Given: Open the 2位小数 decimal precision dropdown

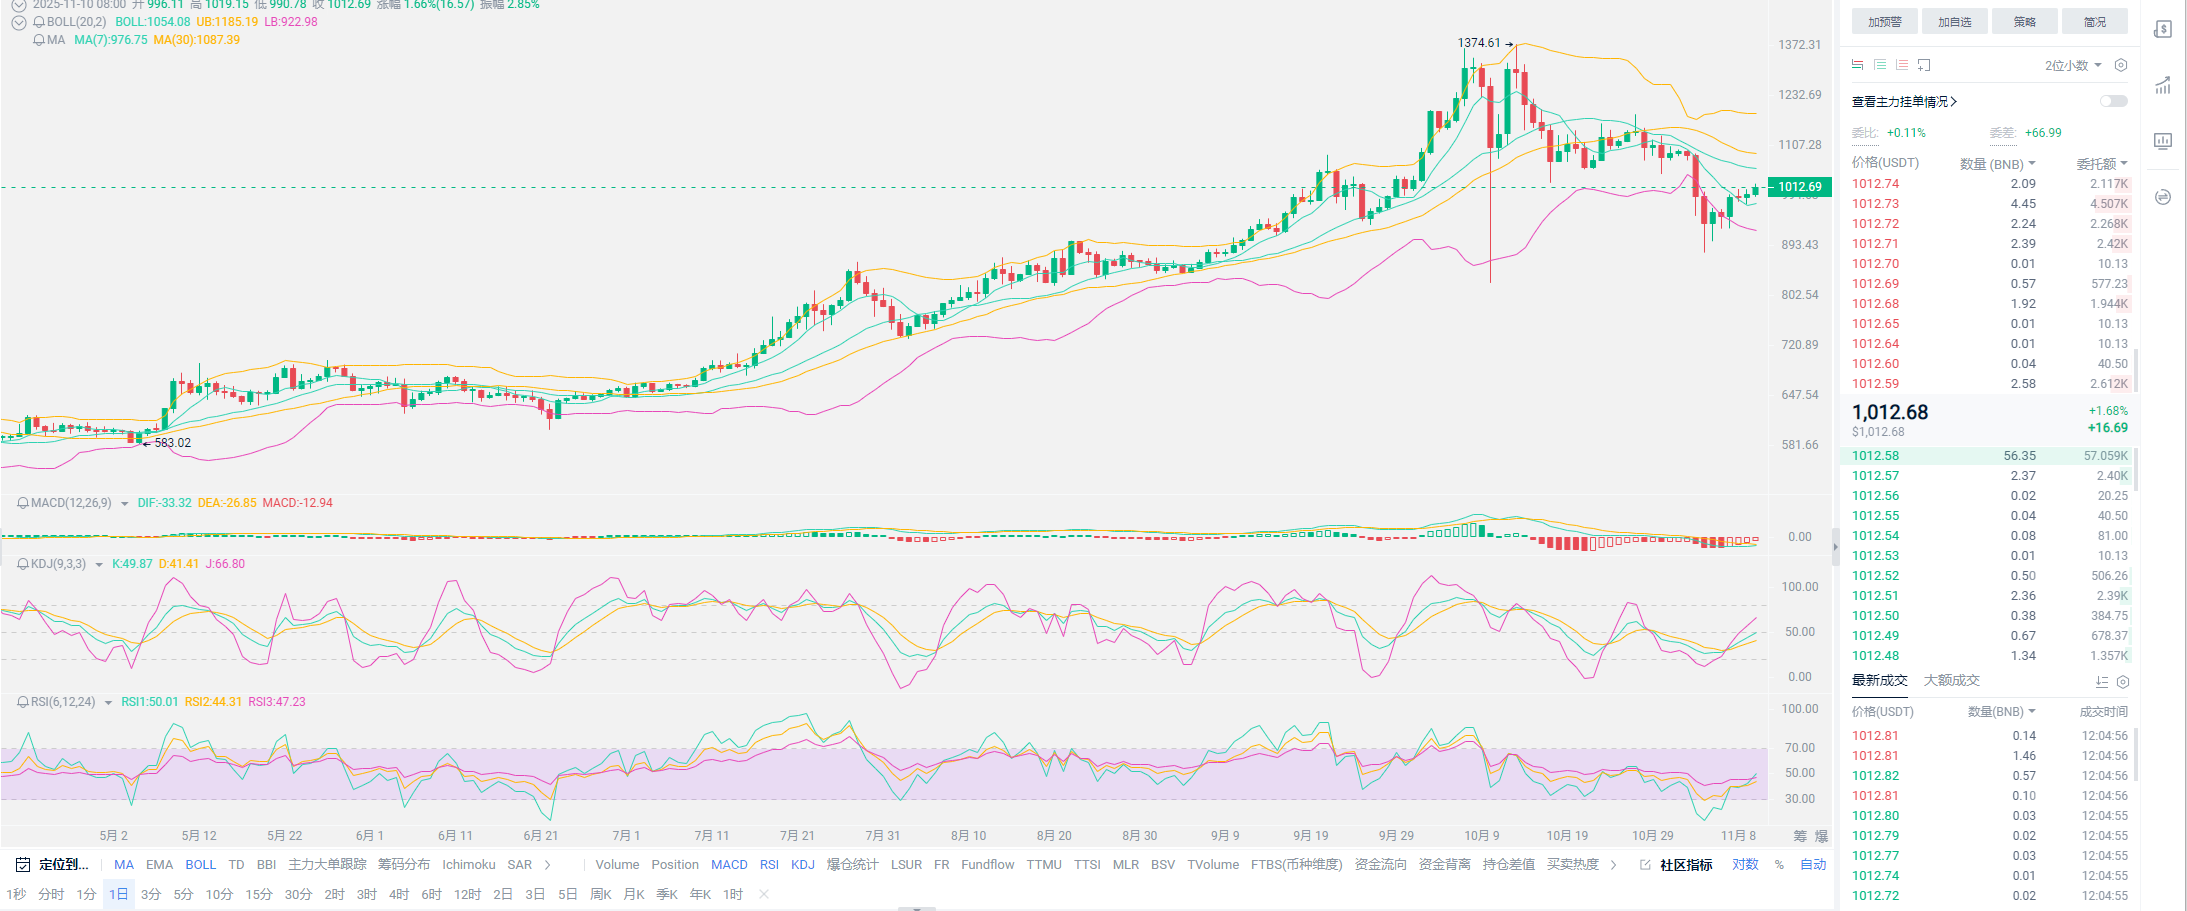Looking at the screenshot, I should pos(2072,65).
